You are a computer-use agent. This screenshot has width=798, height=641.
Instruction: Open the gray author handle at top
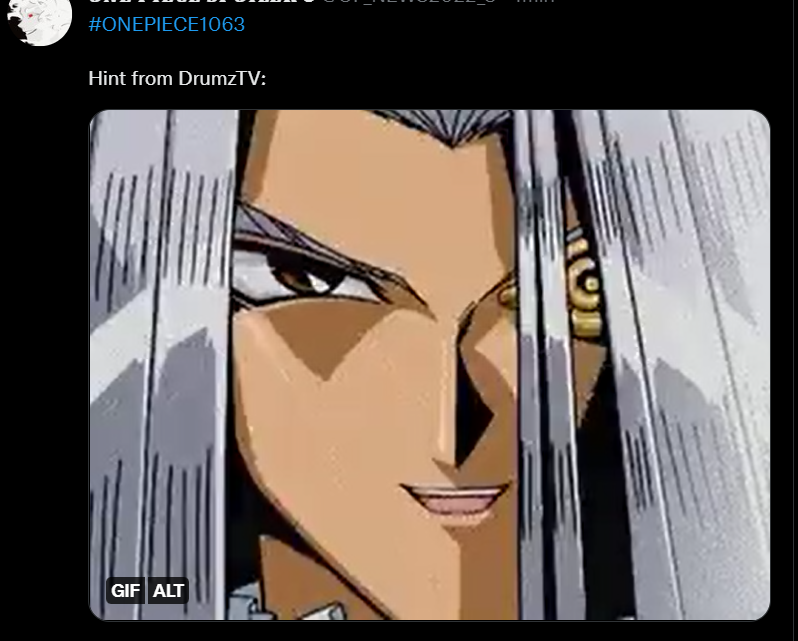[412, 2]
